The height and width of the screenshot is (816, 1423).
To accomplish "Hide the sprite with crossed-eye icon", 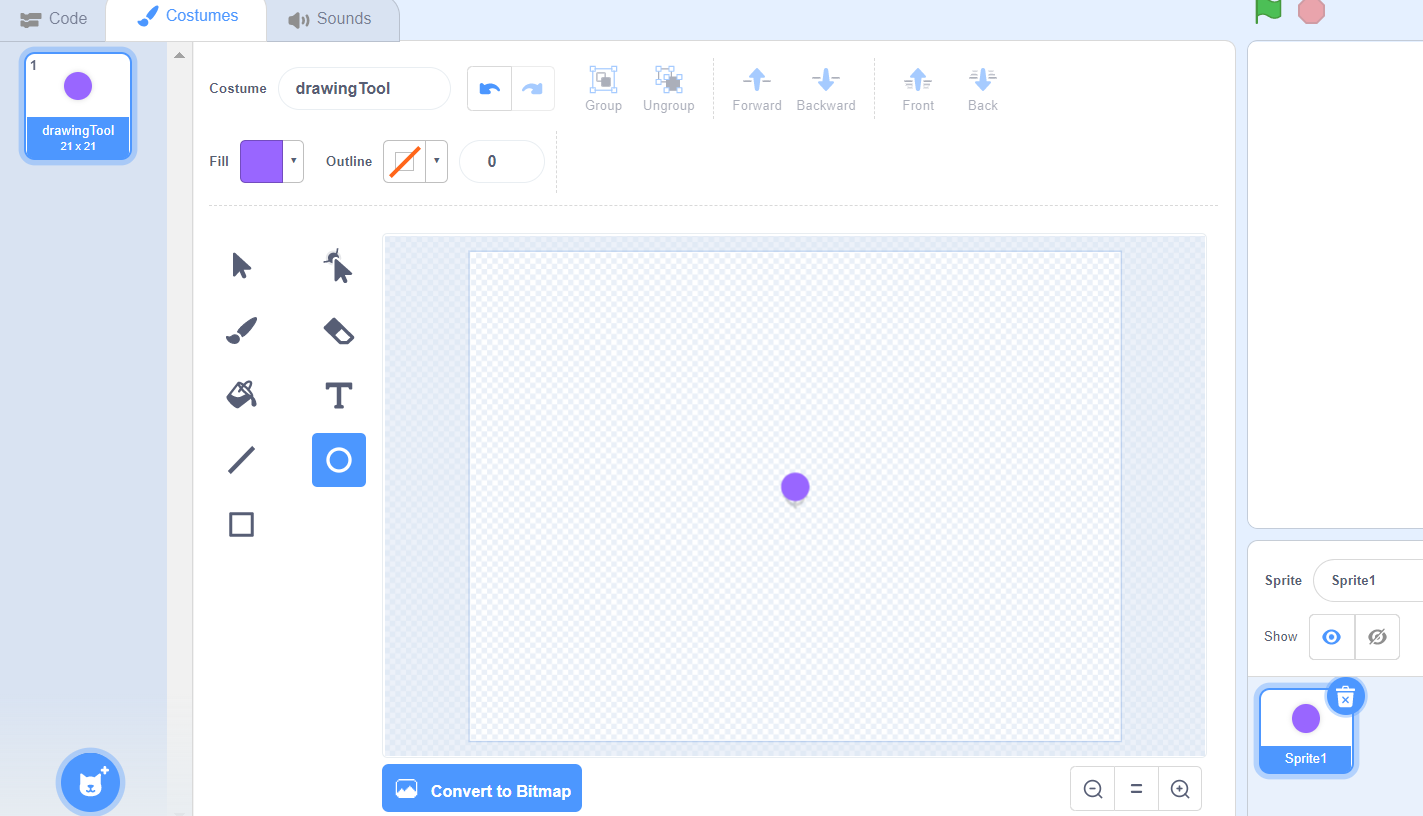I will 1377,637.
